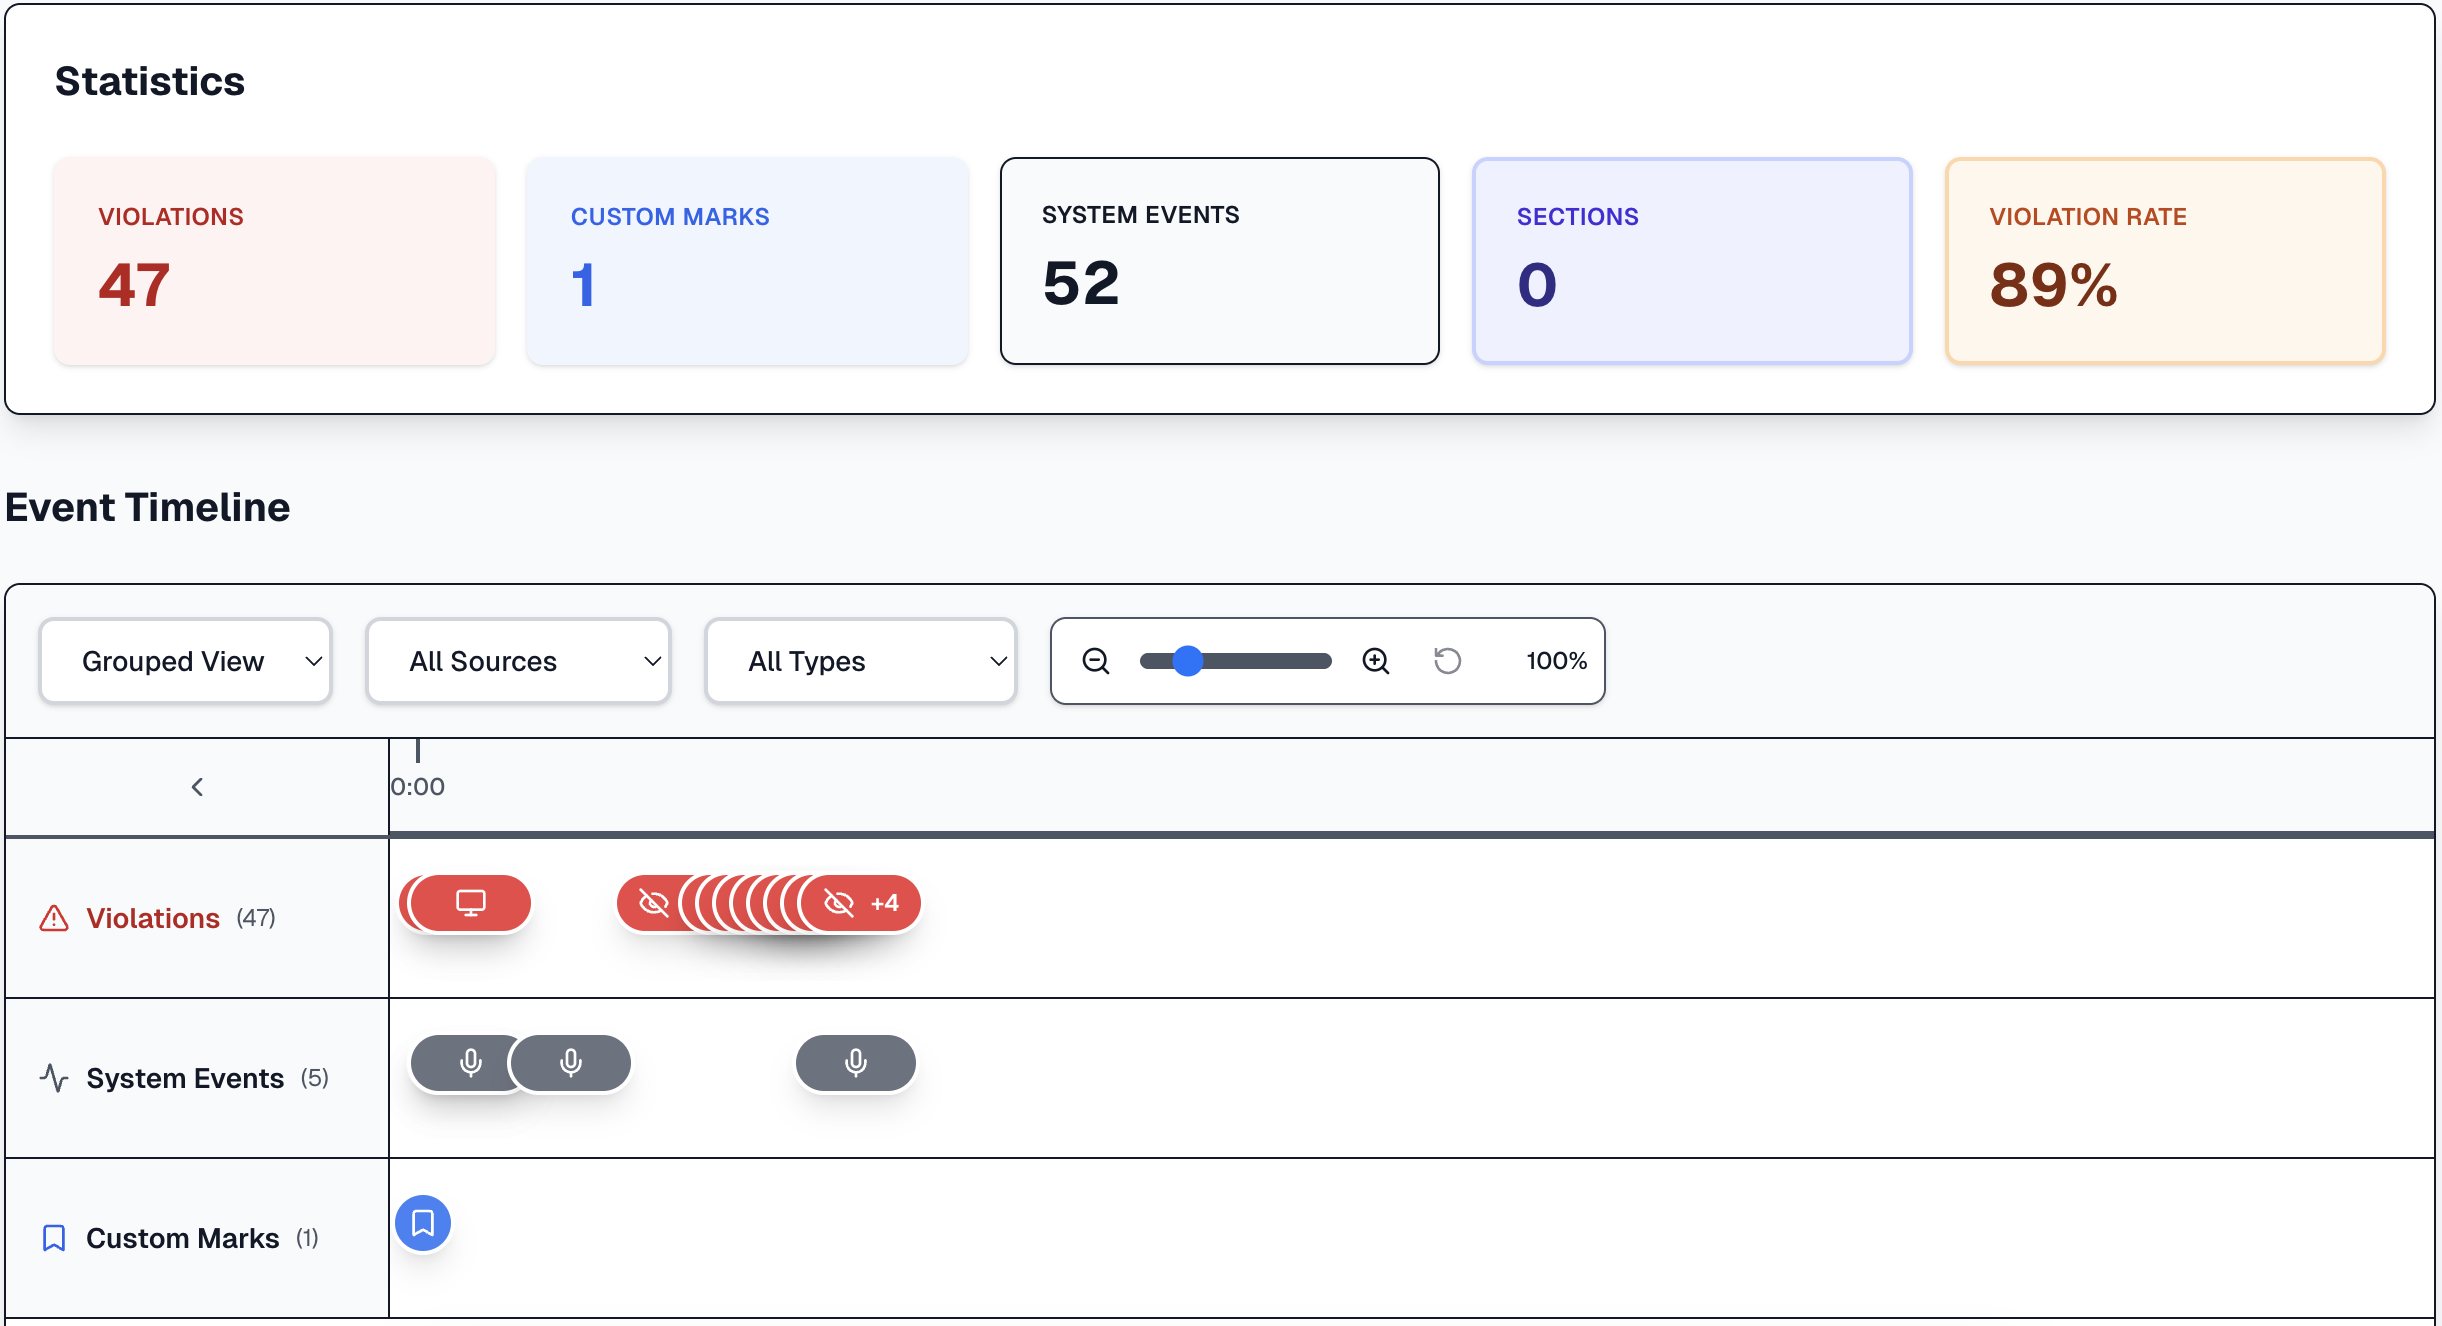Screen dimensions: 2442x1326
Task: Adjust the timeline zoom slider handle
Action: click(x=1188, y=660)
